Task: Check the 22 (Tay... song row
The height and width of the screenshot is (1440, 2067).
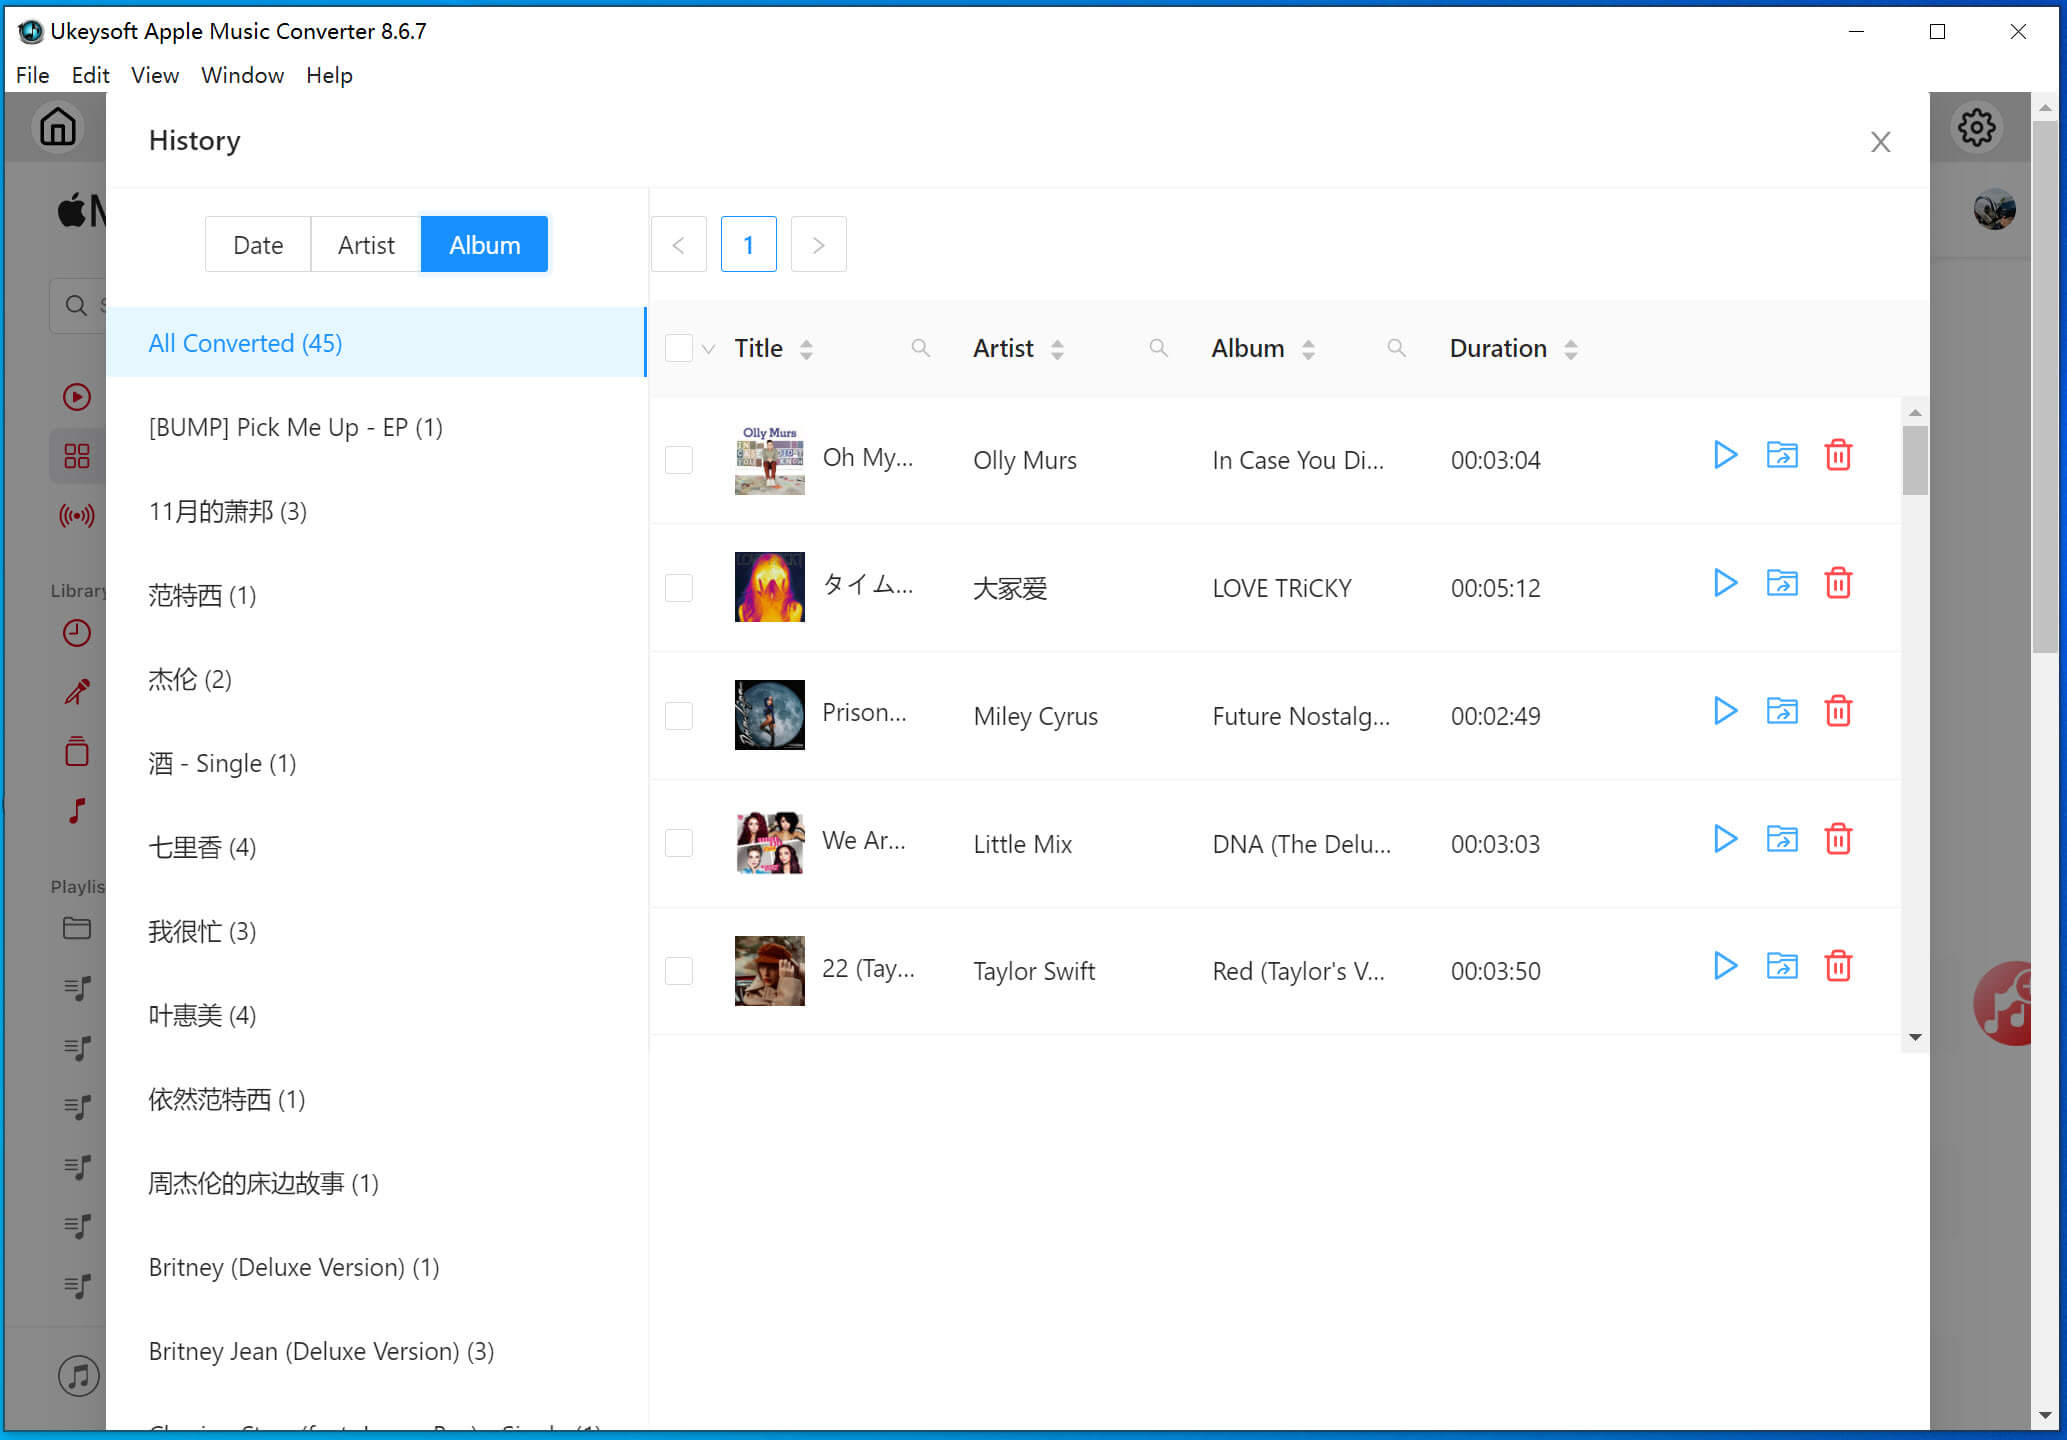Action: tap(679, 971)
